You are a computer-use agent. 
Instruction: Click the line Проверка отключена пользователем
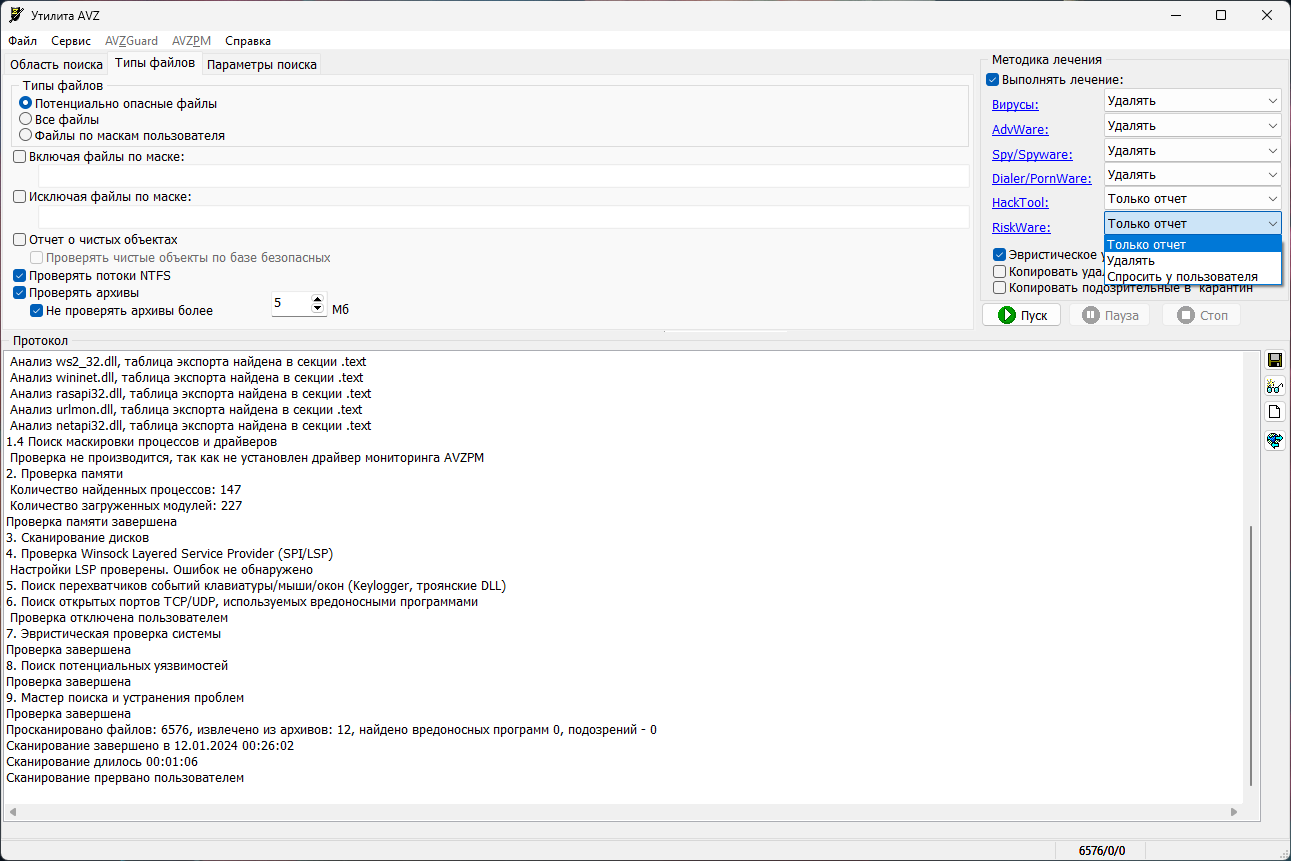tap(119, 618)
